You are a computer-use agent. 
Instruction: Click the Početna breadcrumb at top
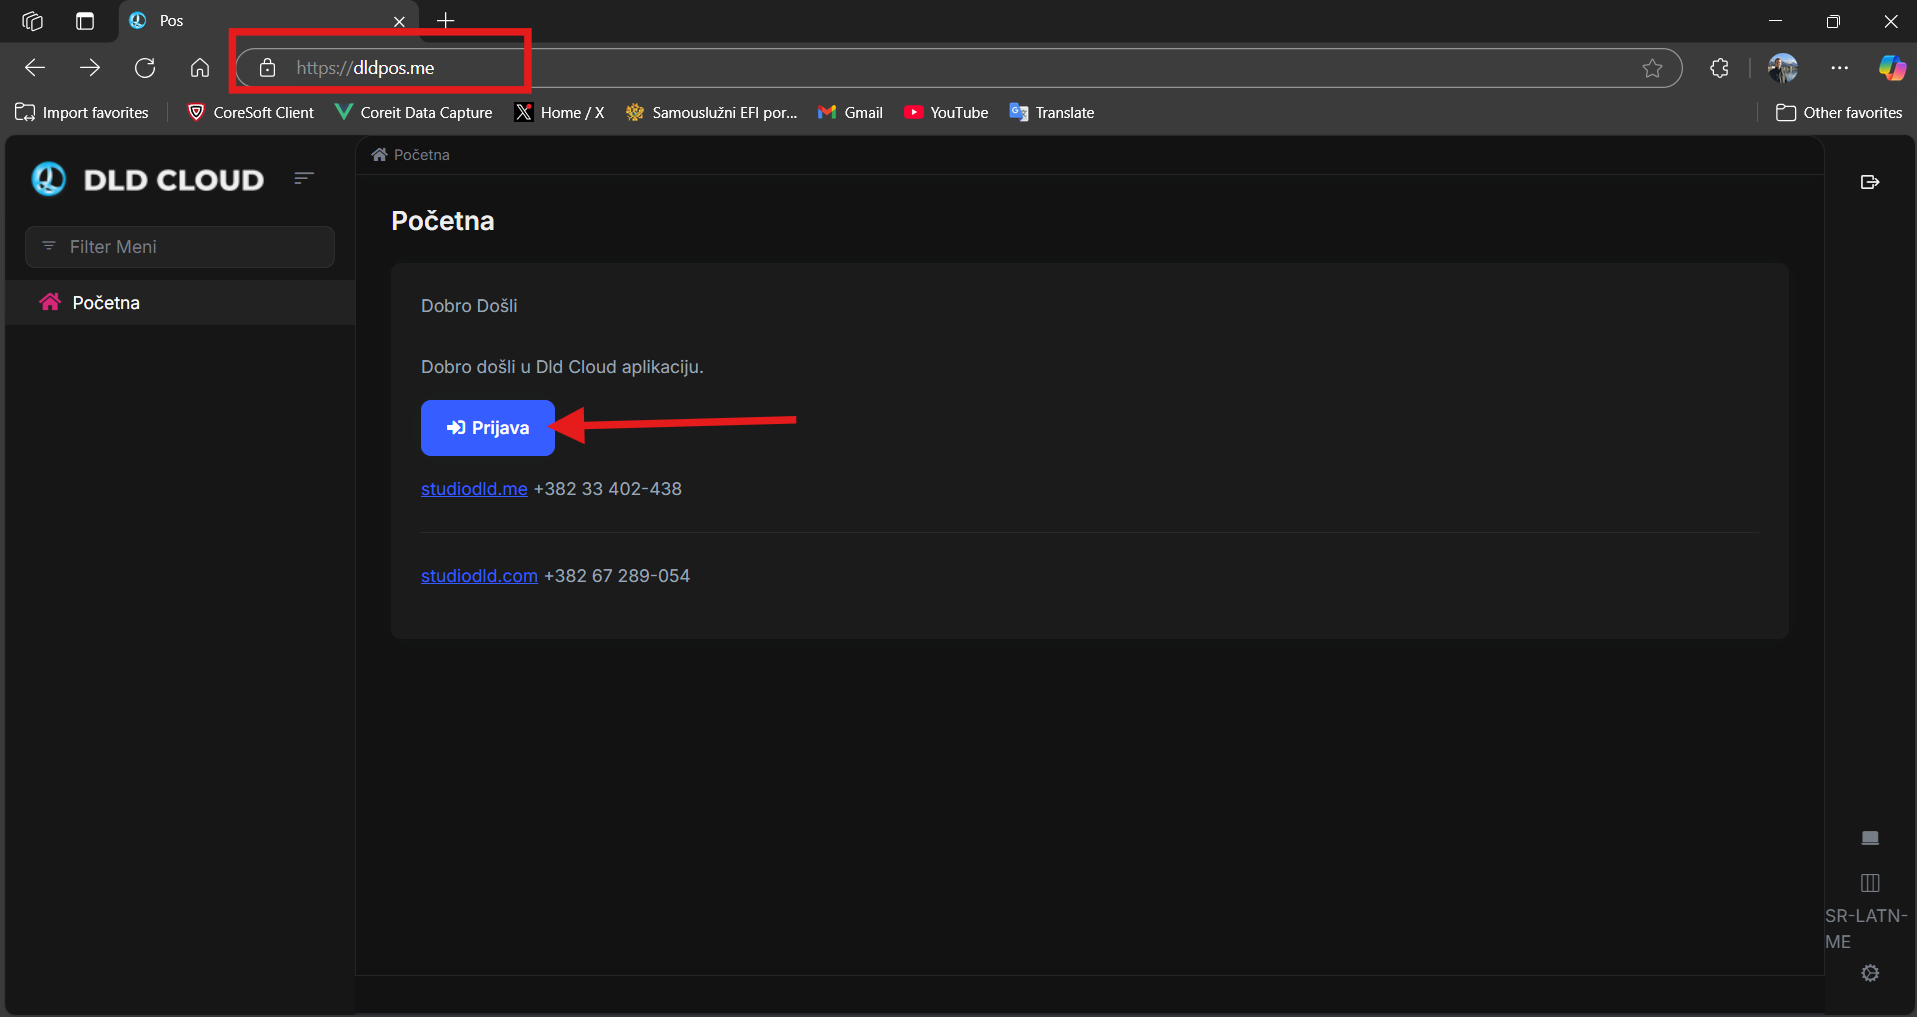click(411, 155)
